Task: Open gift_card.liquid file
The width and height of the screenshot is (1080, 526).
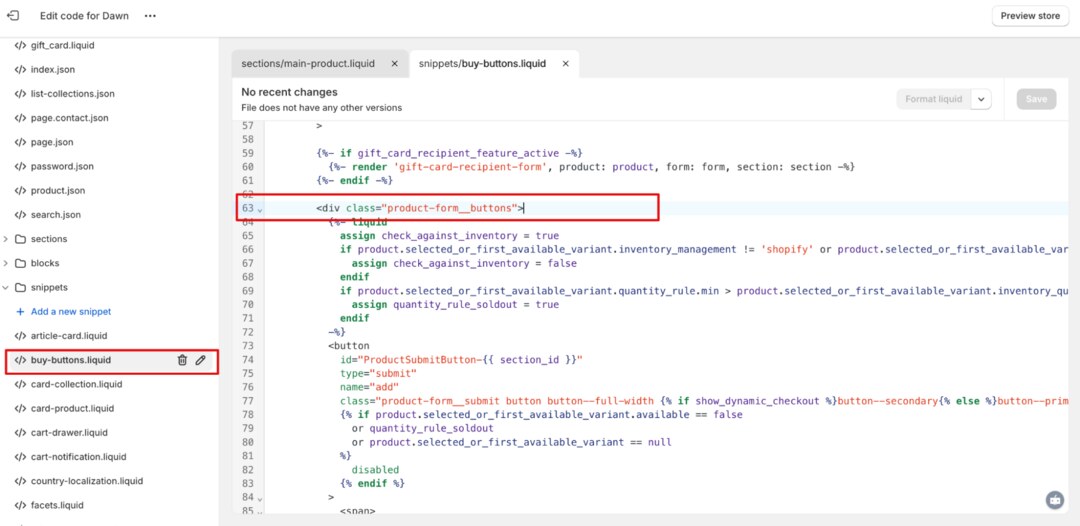Action: point(62,45)
